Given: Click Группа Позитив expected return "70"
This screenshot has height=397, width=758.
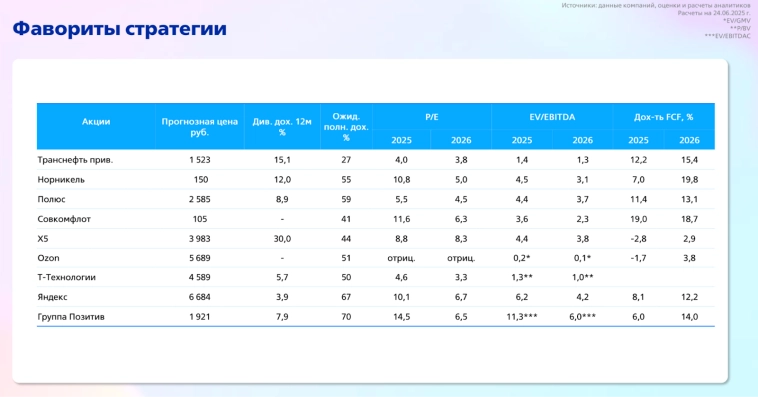Looking at the screenshot, I should click(346, 317).
